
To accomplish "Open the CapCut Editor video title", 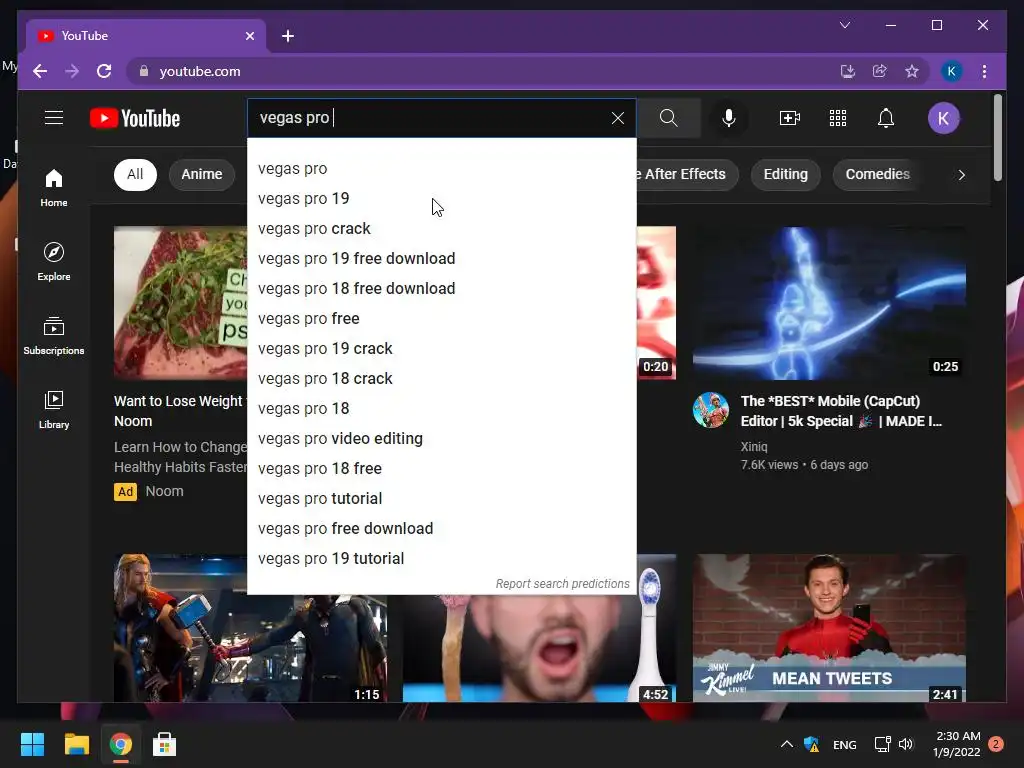I will (x=841, y=411).
